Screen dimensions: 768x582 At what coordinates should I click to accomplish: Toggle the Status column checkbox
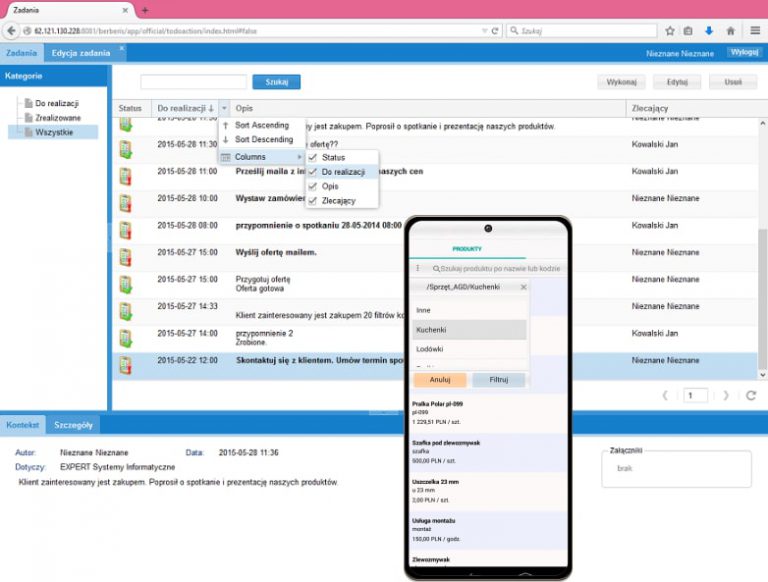pos(313,158)
